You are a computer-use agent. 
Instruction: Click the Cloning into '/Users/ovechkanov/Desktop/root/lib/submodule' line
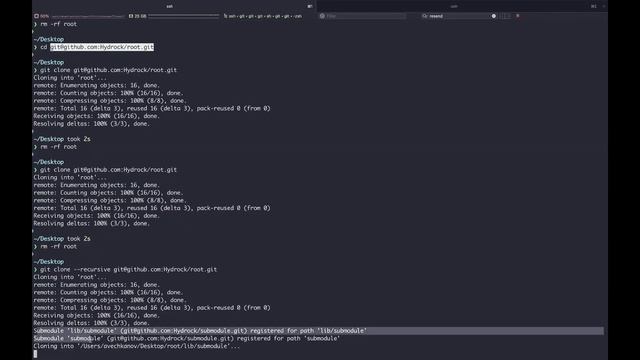pyautogui.click(x=136, y=346)
